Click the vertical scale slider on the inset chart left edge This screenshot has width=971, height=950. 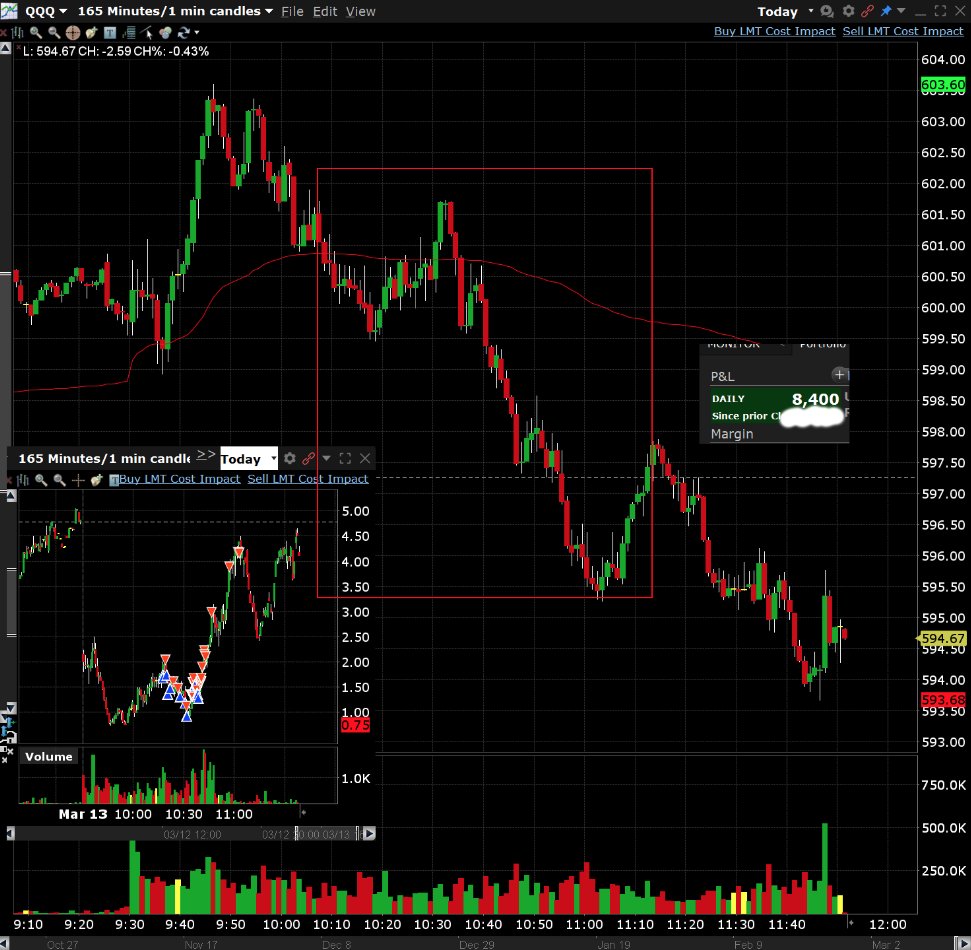(x=11, y=602)
